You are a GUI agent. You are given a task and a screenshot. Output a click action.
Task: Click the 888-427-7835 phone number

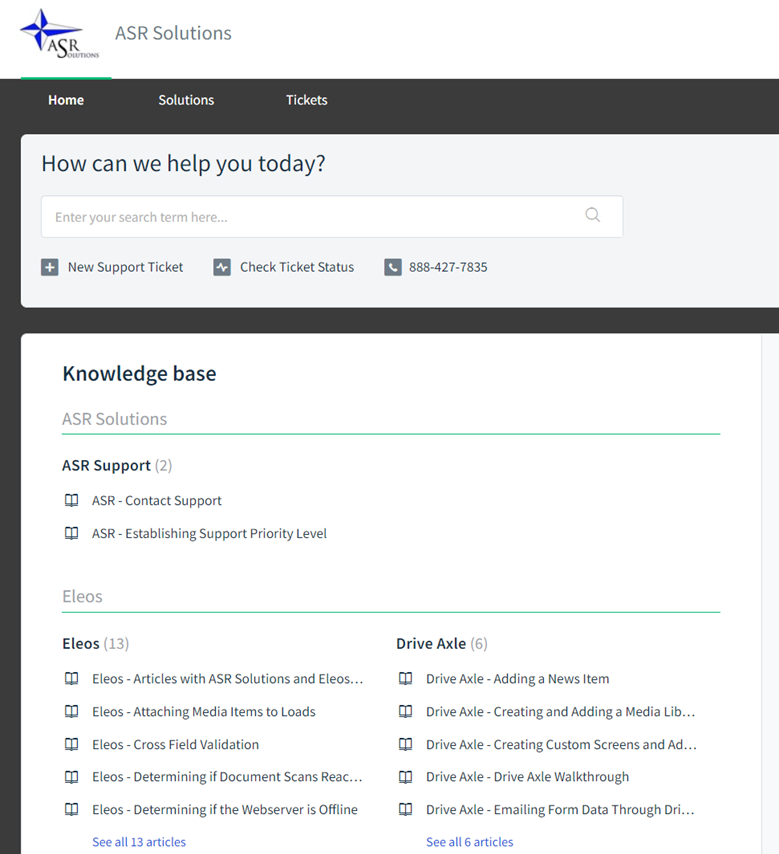[x=448, y=267]
